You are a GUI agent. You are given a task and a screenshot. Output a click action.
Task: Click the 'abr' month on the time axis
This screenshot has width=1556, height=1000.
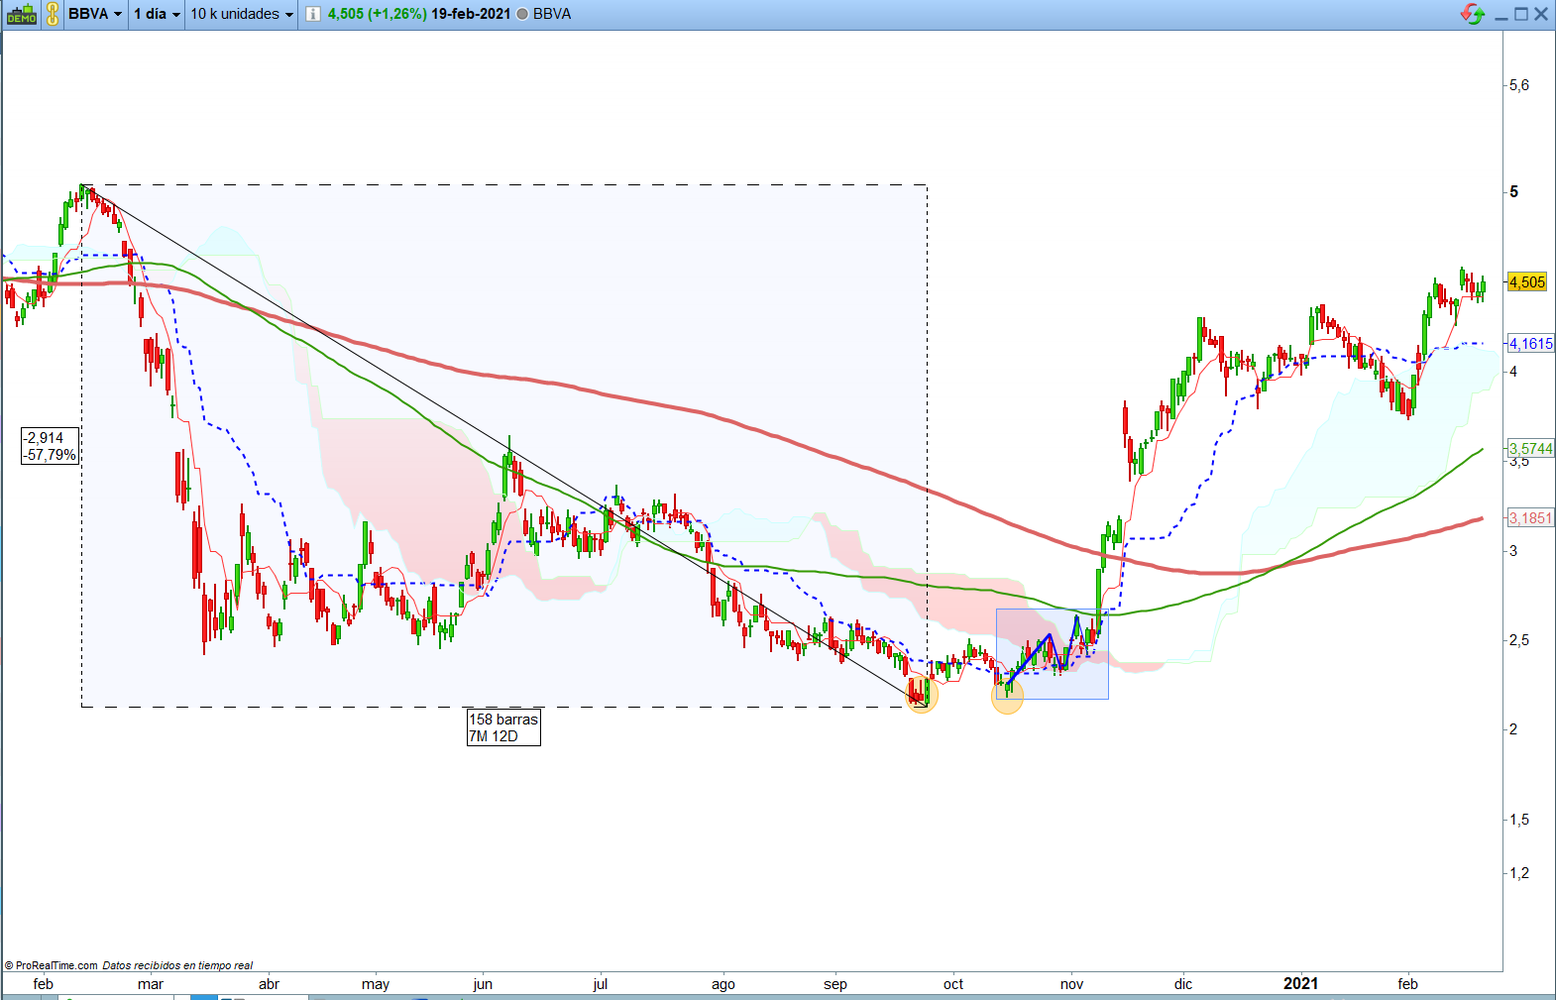coord(269,984)
